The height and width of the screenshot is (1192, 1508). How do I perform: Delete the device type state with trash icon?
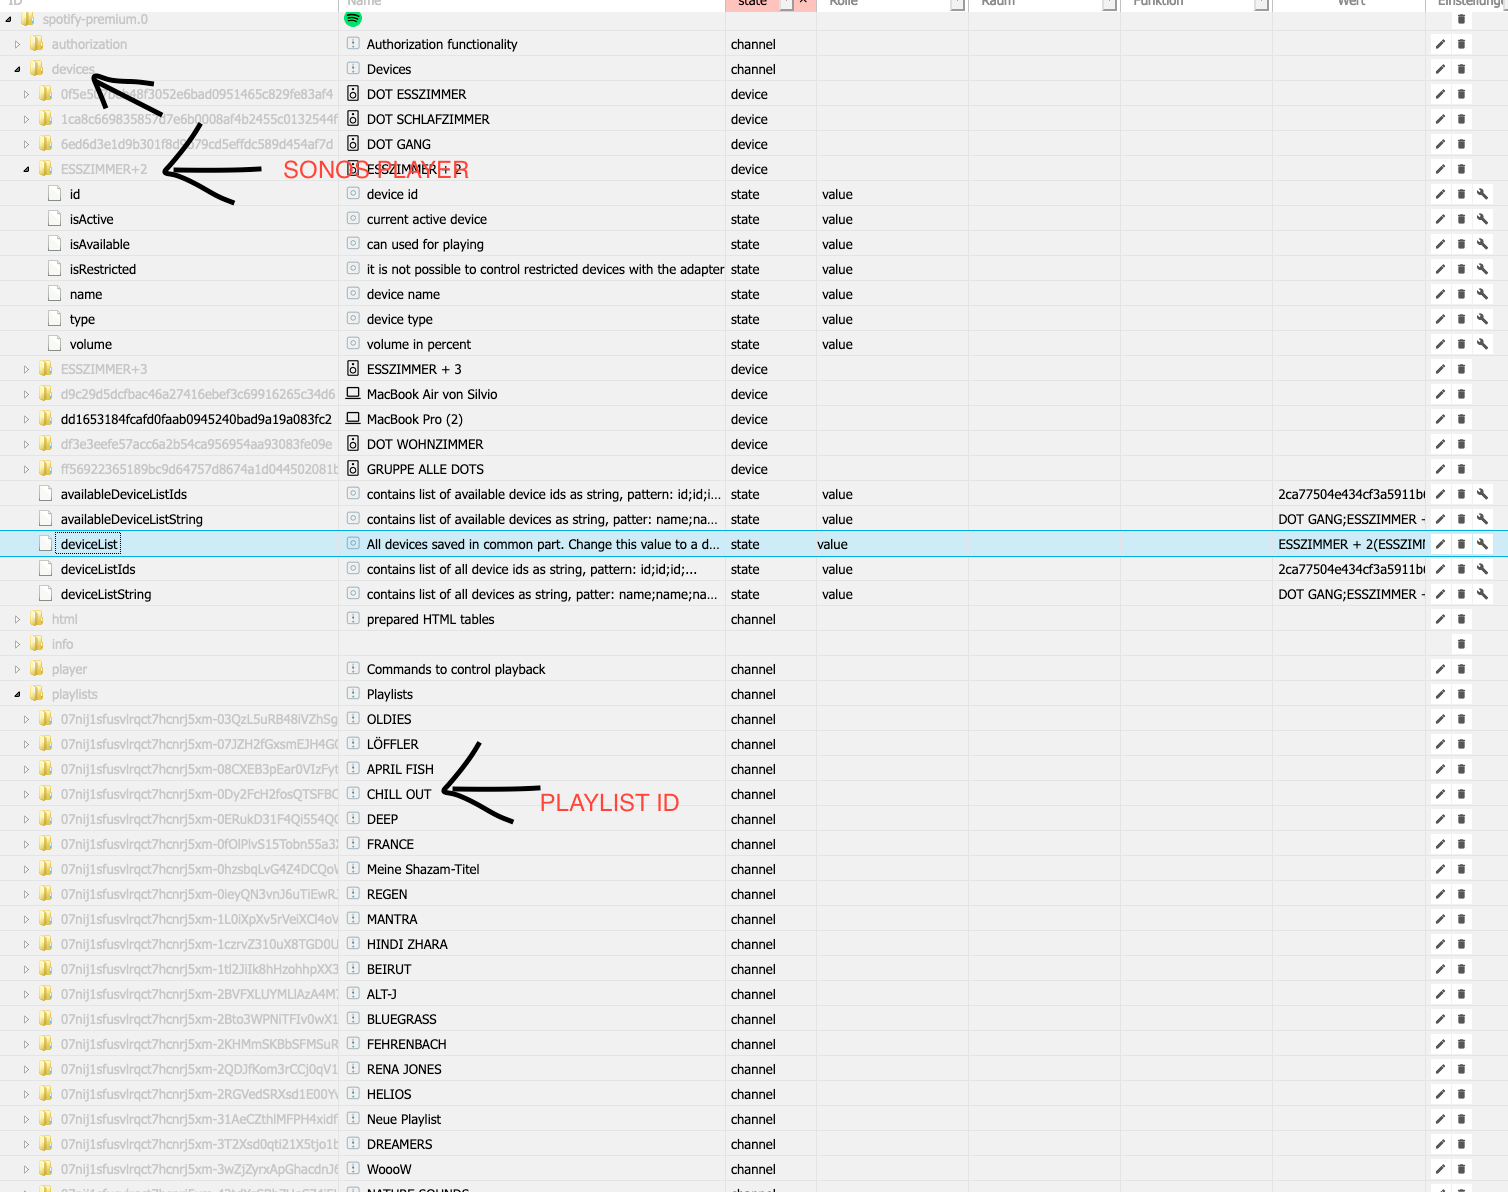(1461, 319)
